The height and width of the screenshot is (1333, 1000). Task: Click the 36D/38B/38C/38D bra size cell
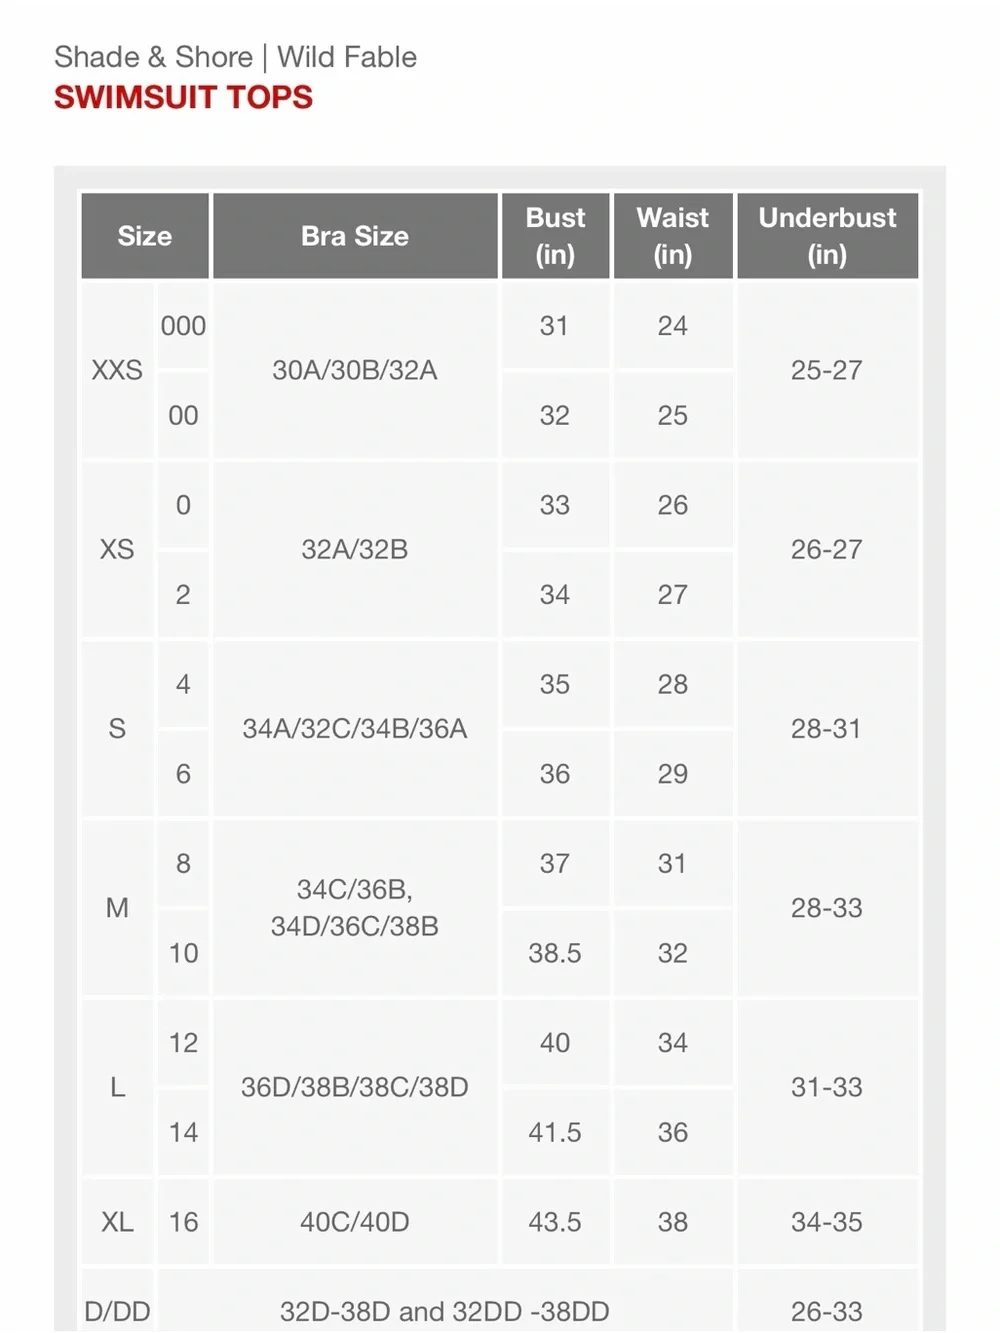point(355,1087)
